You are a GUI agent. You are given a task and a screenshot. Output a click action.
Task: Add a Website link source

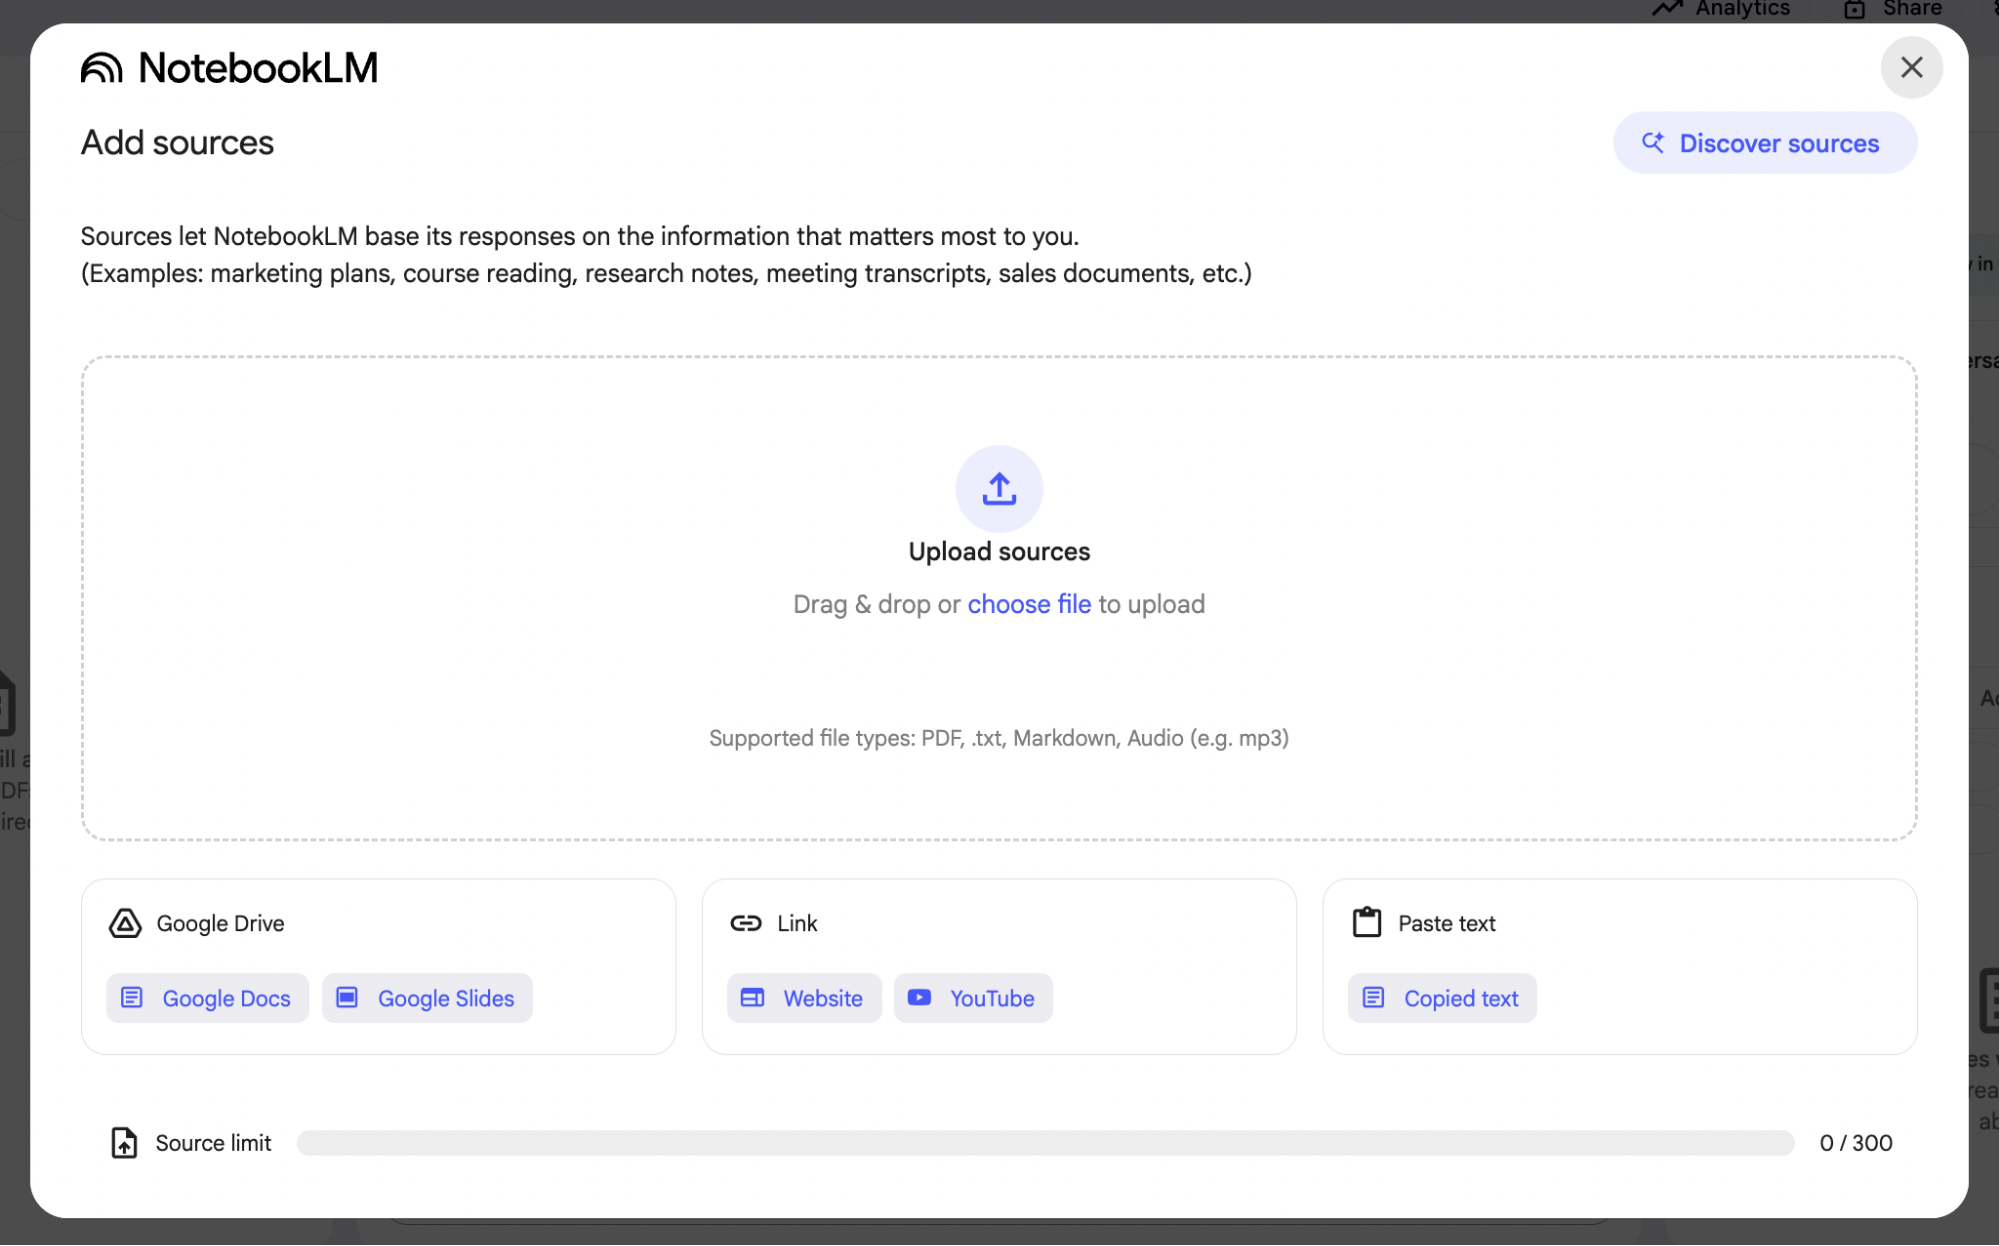tap(804, 998)
